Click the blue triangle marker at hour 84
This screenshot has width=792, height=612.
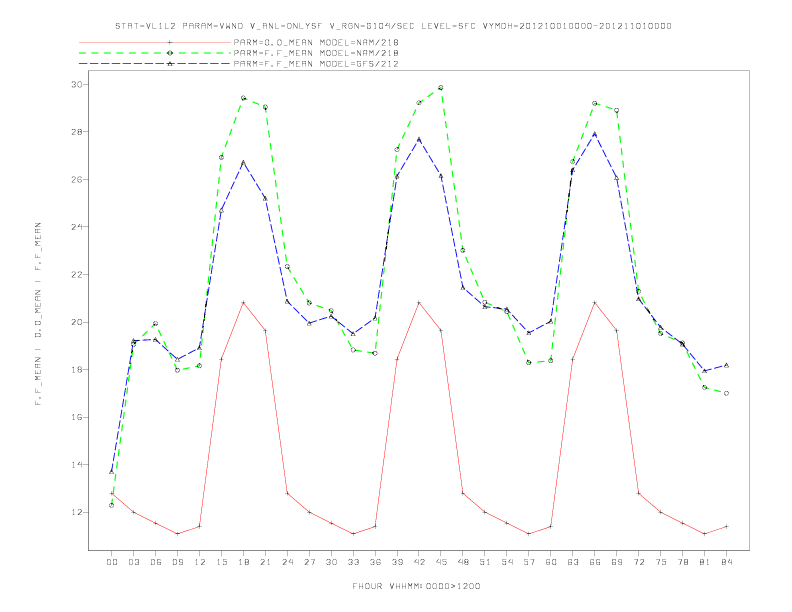point(726,365)
